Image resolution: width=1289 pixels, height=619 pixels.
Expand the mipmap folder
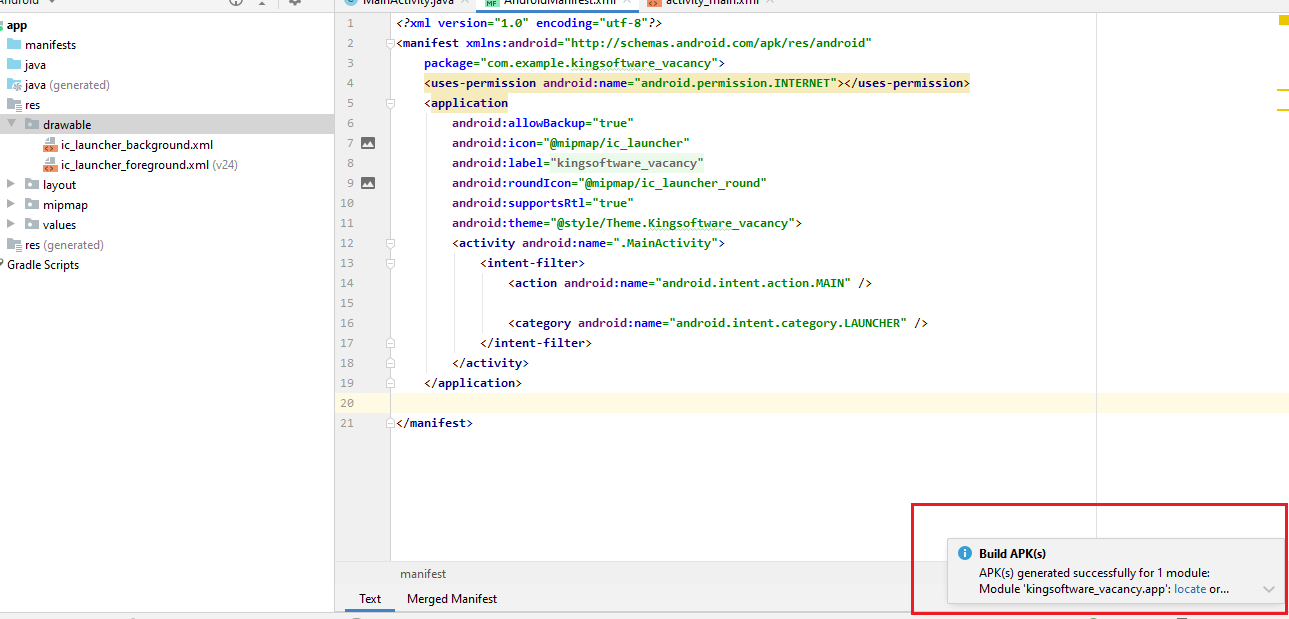click(x=11, y=205)
